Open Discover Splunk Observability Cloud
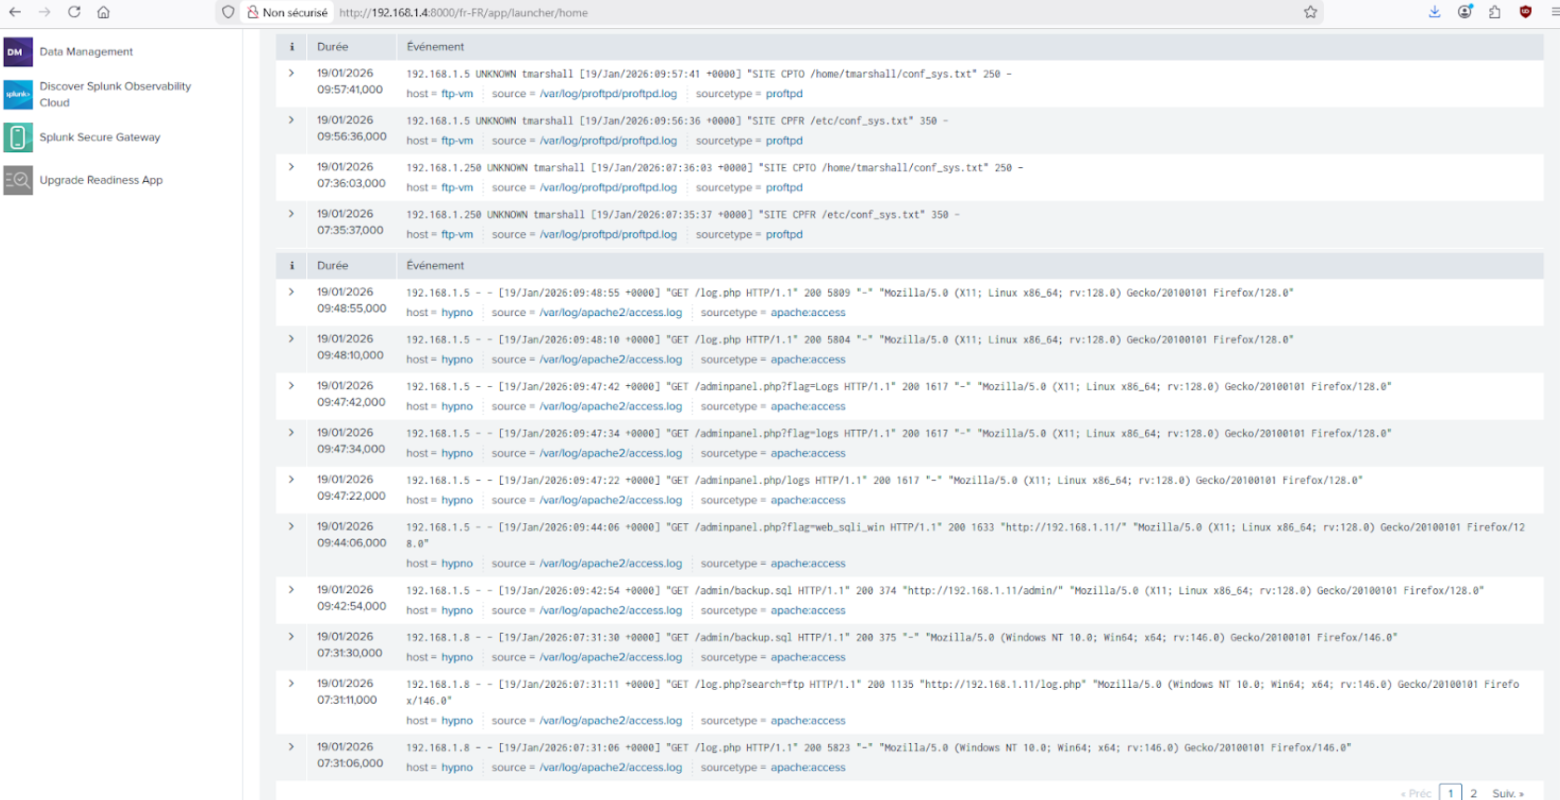The image size is (1560, 800). point(113,94)
